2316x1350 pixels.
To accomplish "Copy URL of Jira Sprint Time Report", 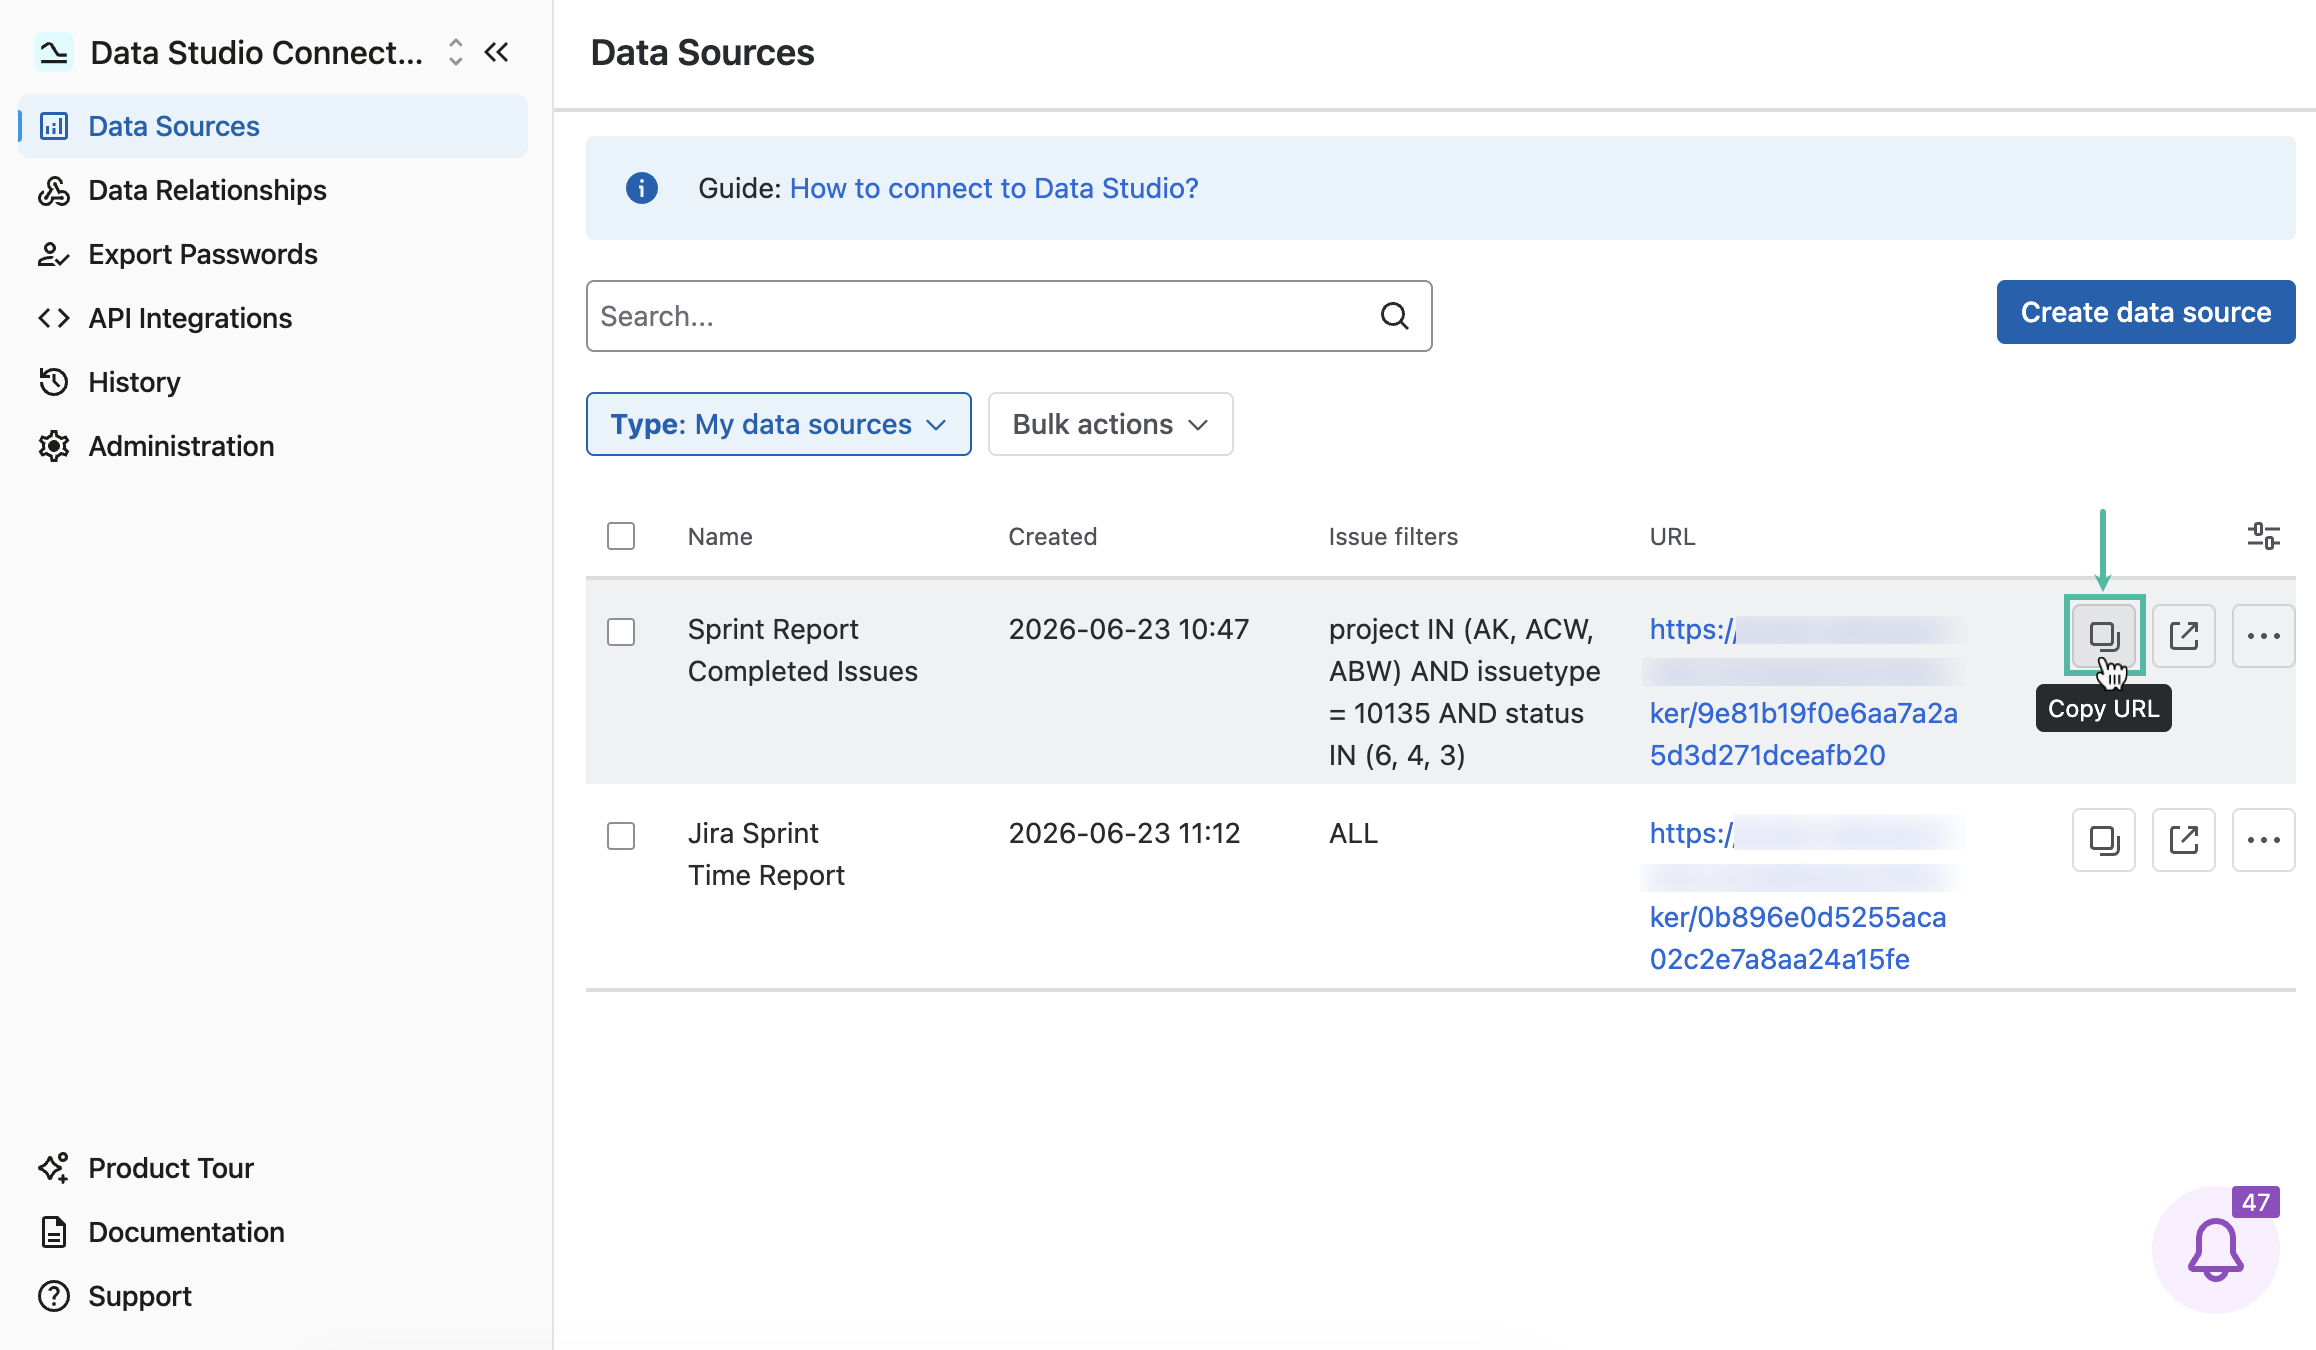I will (x=2104, y=840).
